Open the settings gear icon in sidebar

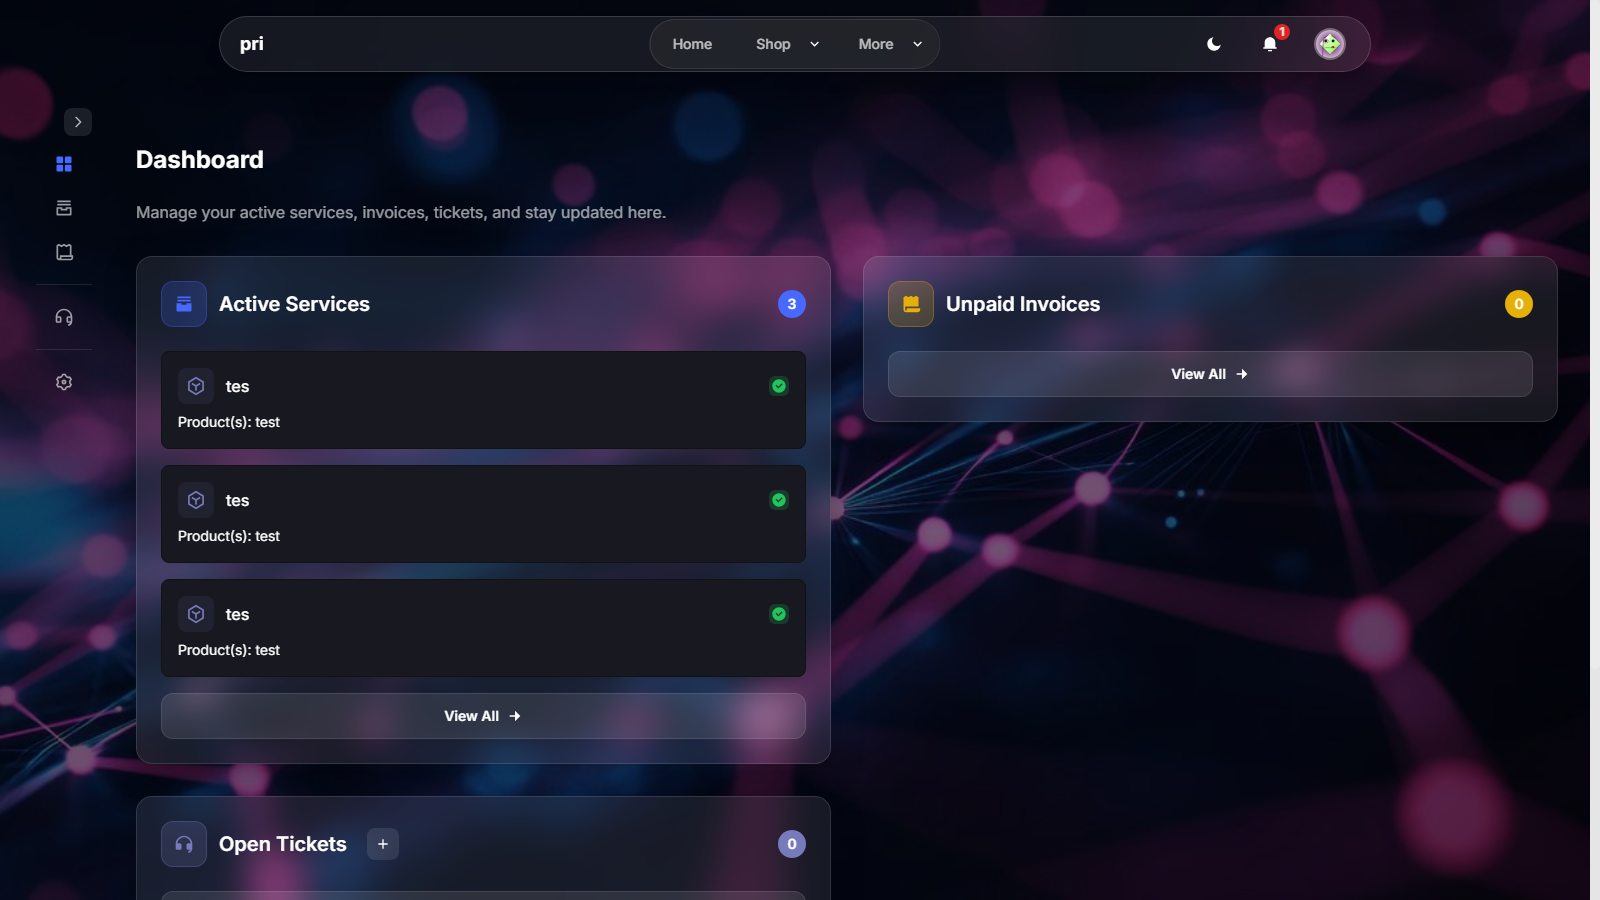pyautogui.click(x=64, y=382)
